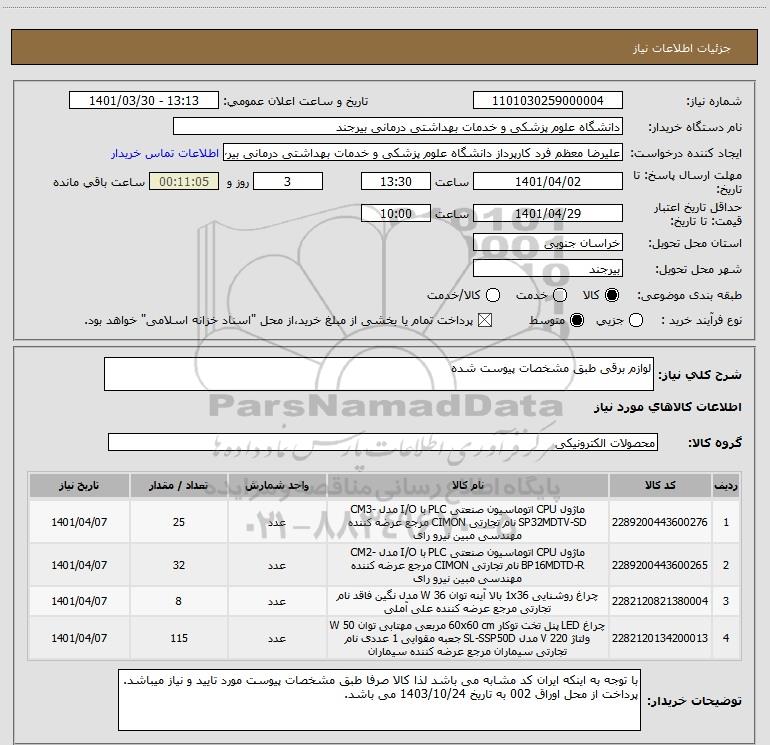Click the ردیف column header
770x745 pixels.
pyautogui.click(x=726, y=485)
